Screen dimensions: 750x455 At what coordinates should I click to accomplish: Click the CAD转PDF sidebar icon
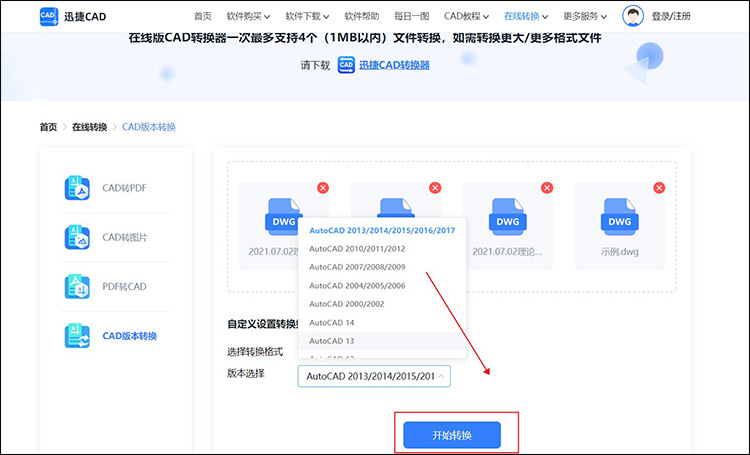77,188
